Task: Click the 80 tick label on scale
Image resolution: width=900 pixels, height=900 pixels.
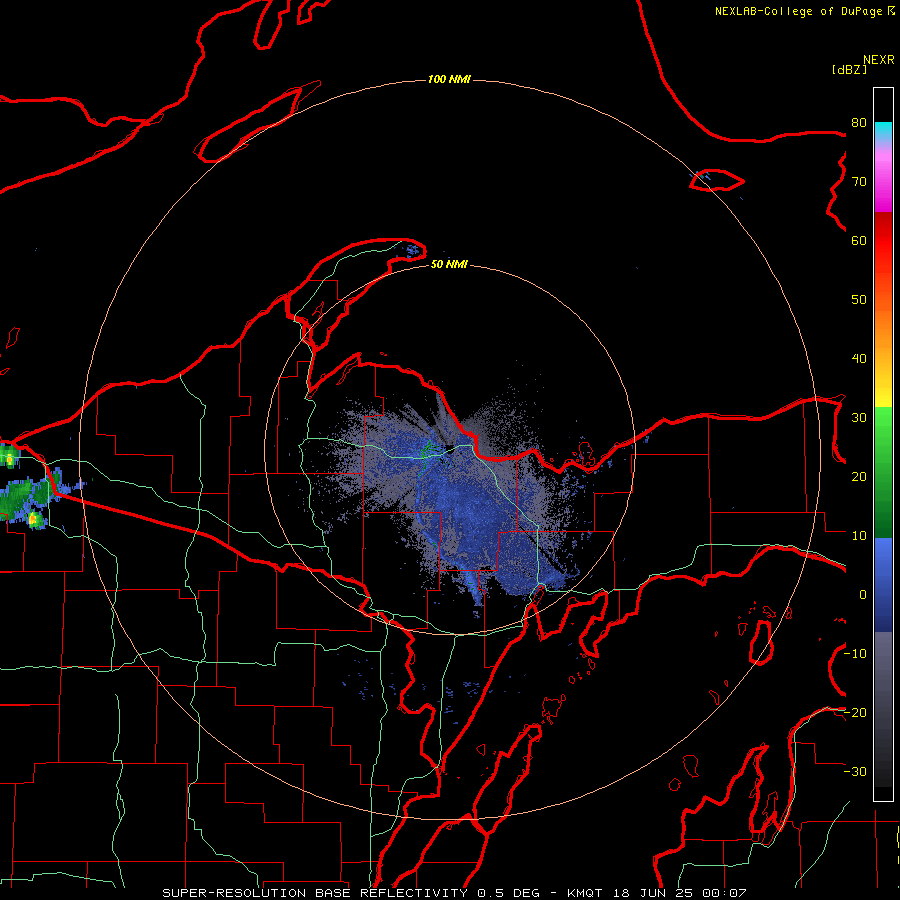Action: coord(859,123)
